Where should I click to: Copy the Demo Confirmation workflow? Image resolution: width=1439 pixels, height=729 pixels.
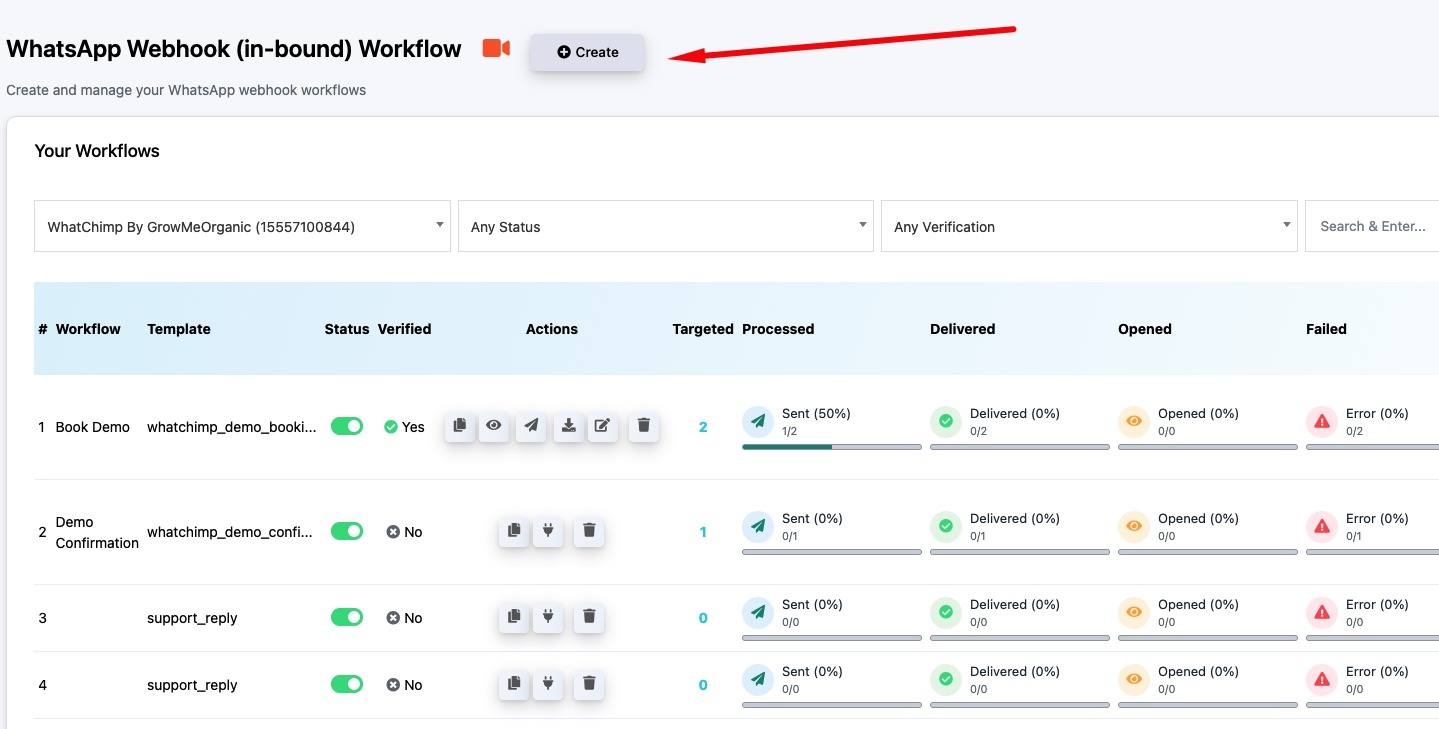pos(514,531)
